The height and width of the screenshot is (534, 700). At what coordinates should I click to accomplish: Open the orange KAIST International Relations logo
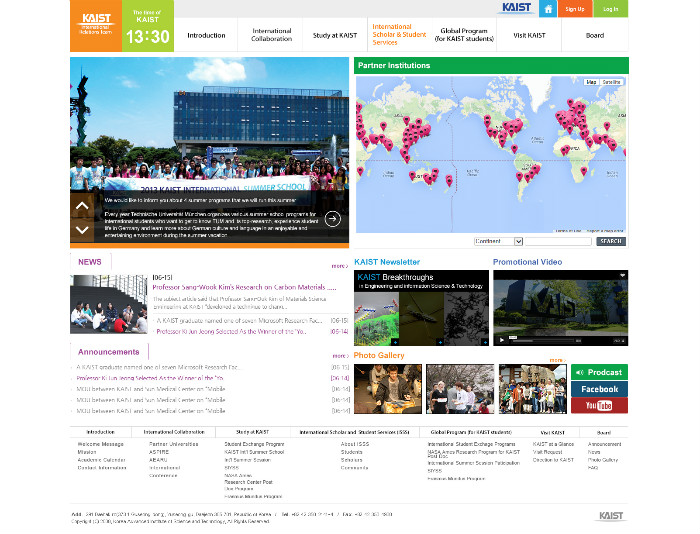tap(96, 25)
